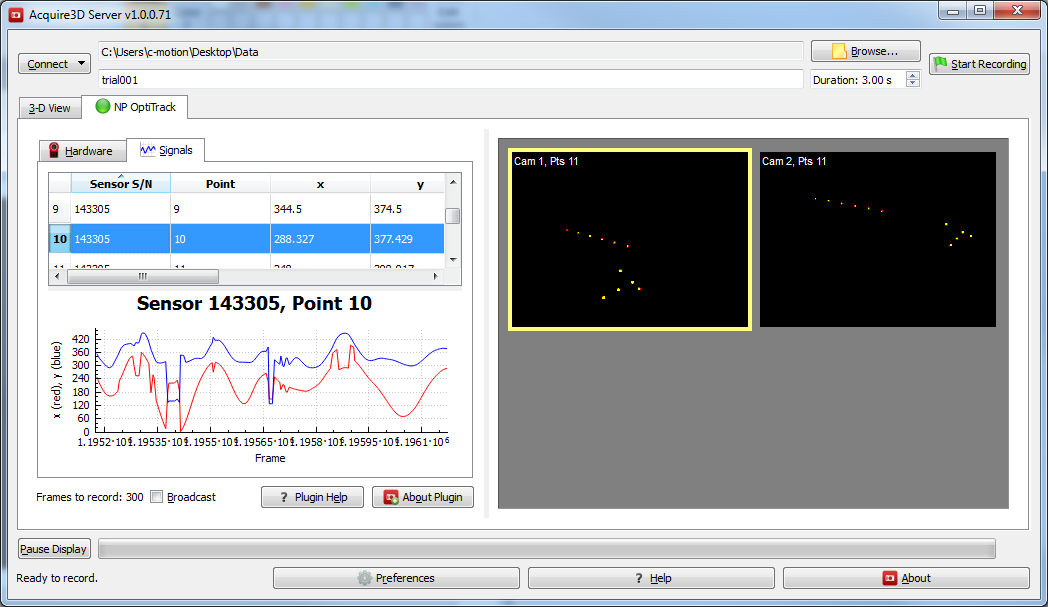Open Preferences

click(396, 578)
